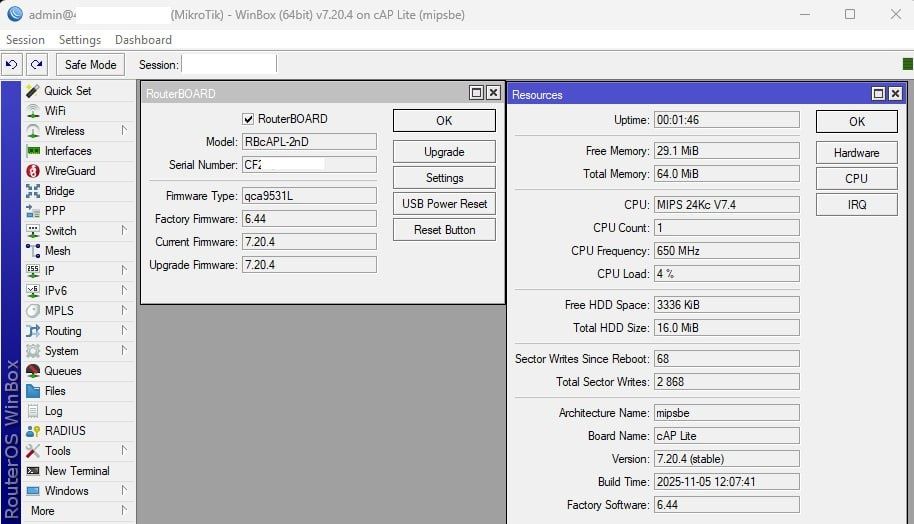Click OK in RouterBOARD window
The image size is (914, 524).
tap(444, 121)
